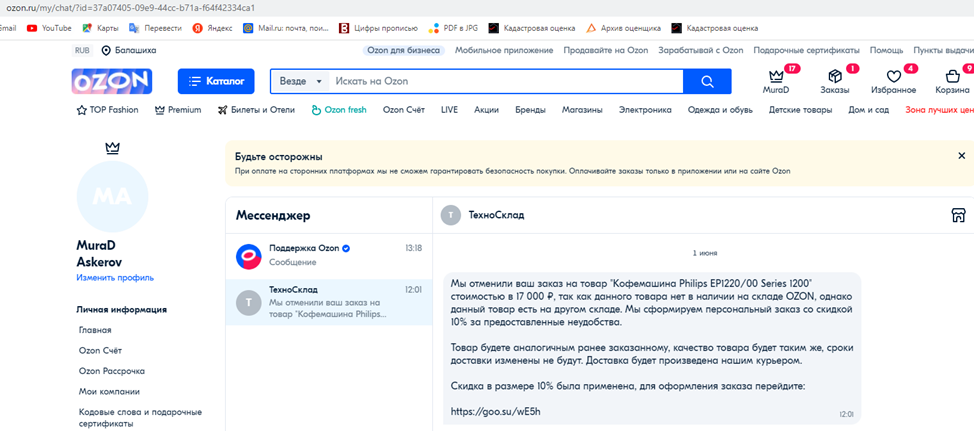
Task: Open Перевести bookmark
Action: tap(155, 28)
